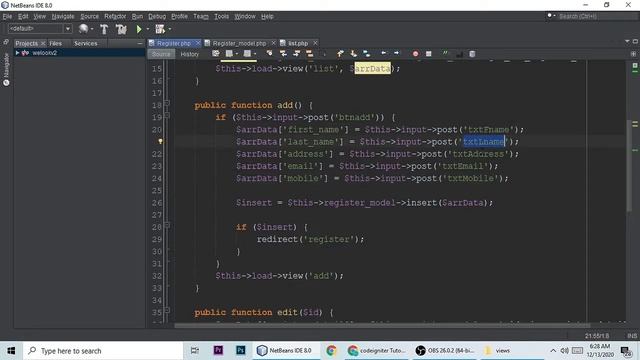Screen dimensions: 640x360
Task: Open Chrome from the Windows taskbar
Action: click(x=331, y=350)
